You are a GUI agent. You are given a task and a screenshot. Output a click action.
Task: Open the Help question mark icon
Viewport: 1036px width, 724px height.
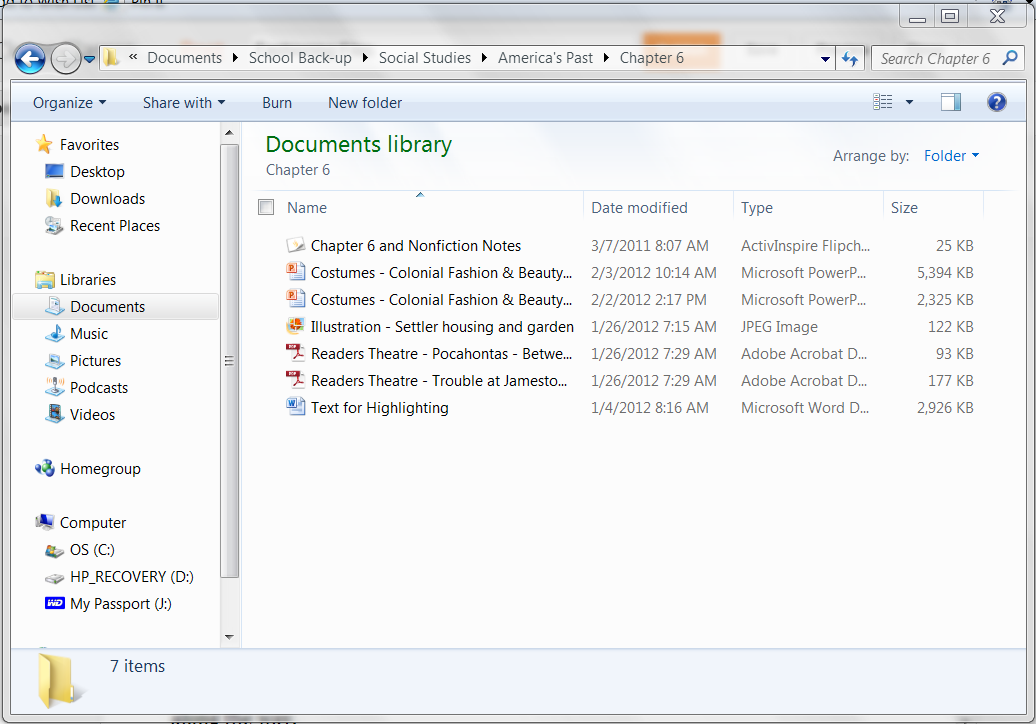[996, 102]
